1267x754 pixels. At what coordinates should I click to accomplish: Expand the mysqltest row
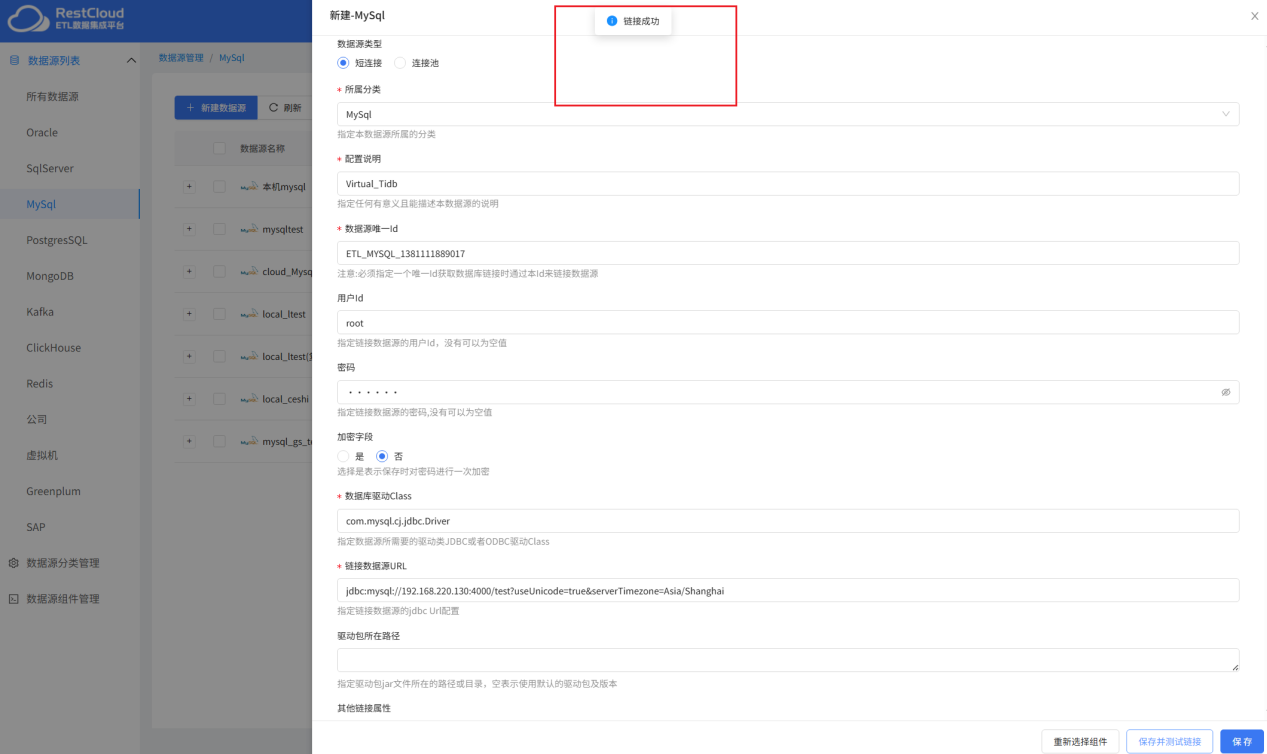point(189,229)
